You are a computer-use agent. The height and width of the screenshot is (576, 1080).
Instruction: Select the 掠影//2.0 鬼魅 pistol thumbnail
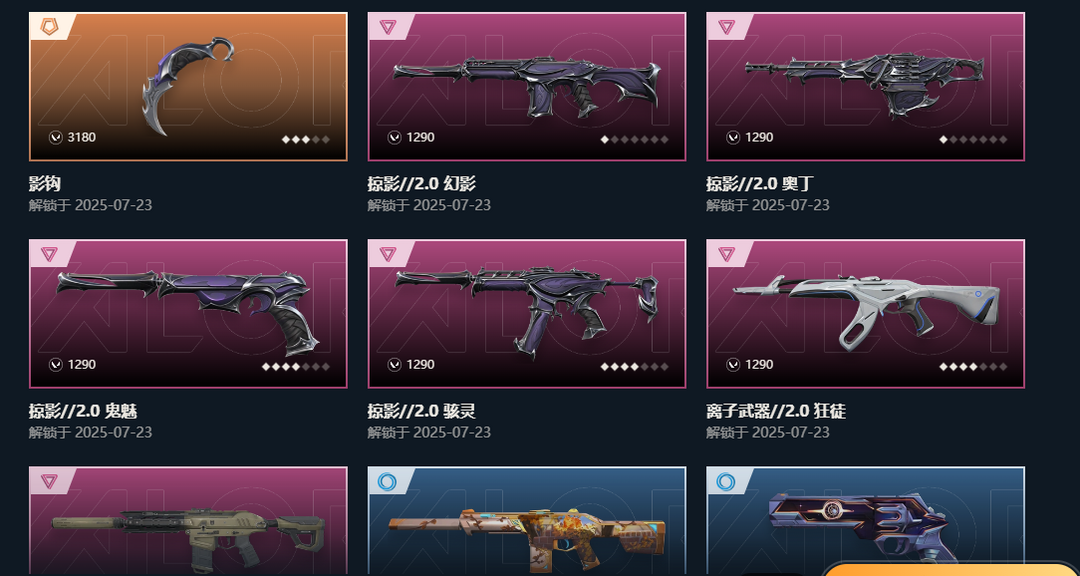188,310
